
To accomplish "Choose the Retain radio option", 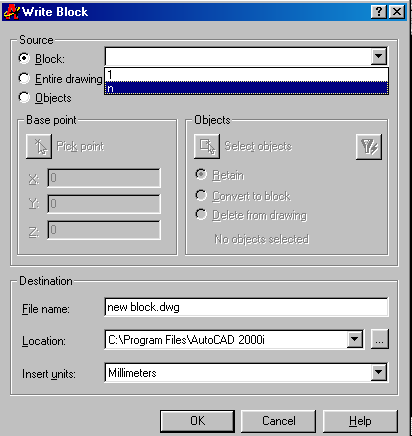I will coord(201,174).
